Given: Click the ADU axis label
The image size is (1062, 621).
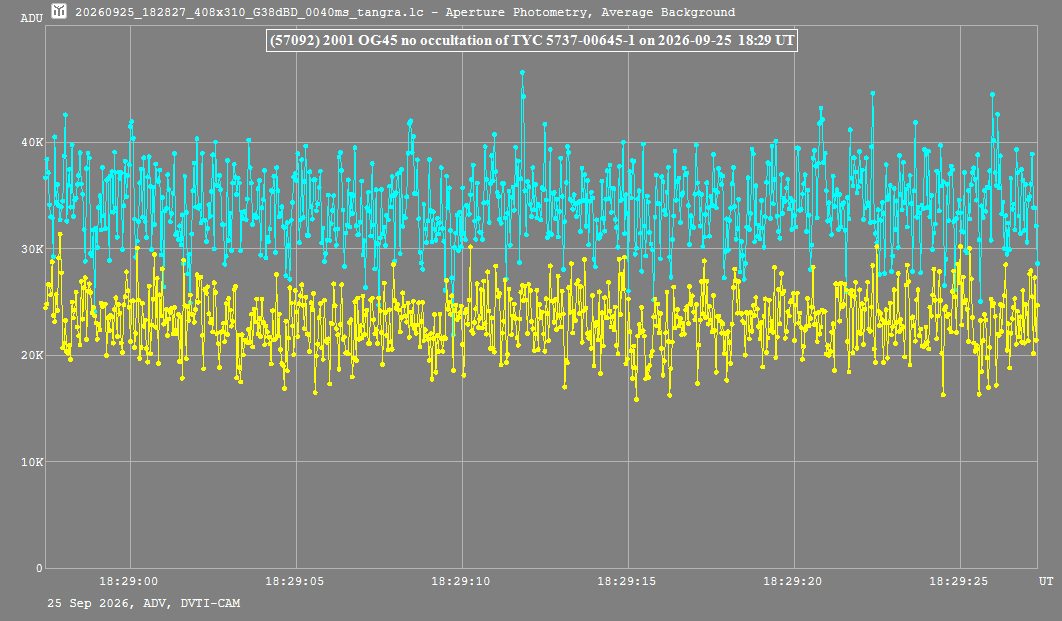Looking at the screenshot, I should (31, 18).
